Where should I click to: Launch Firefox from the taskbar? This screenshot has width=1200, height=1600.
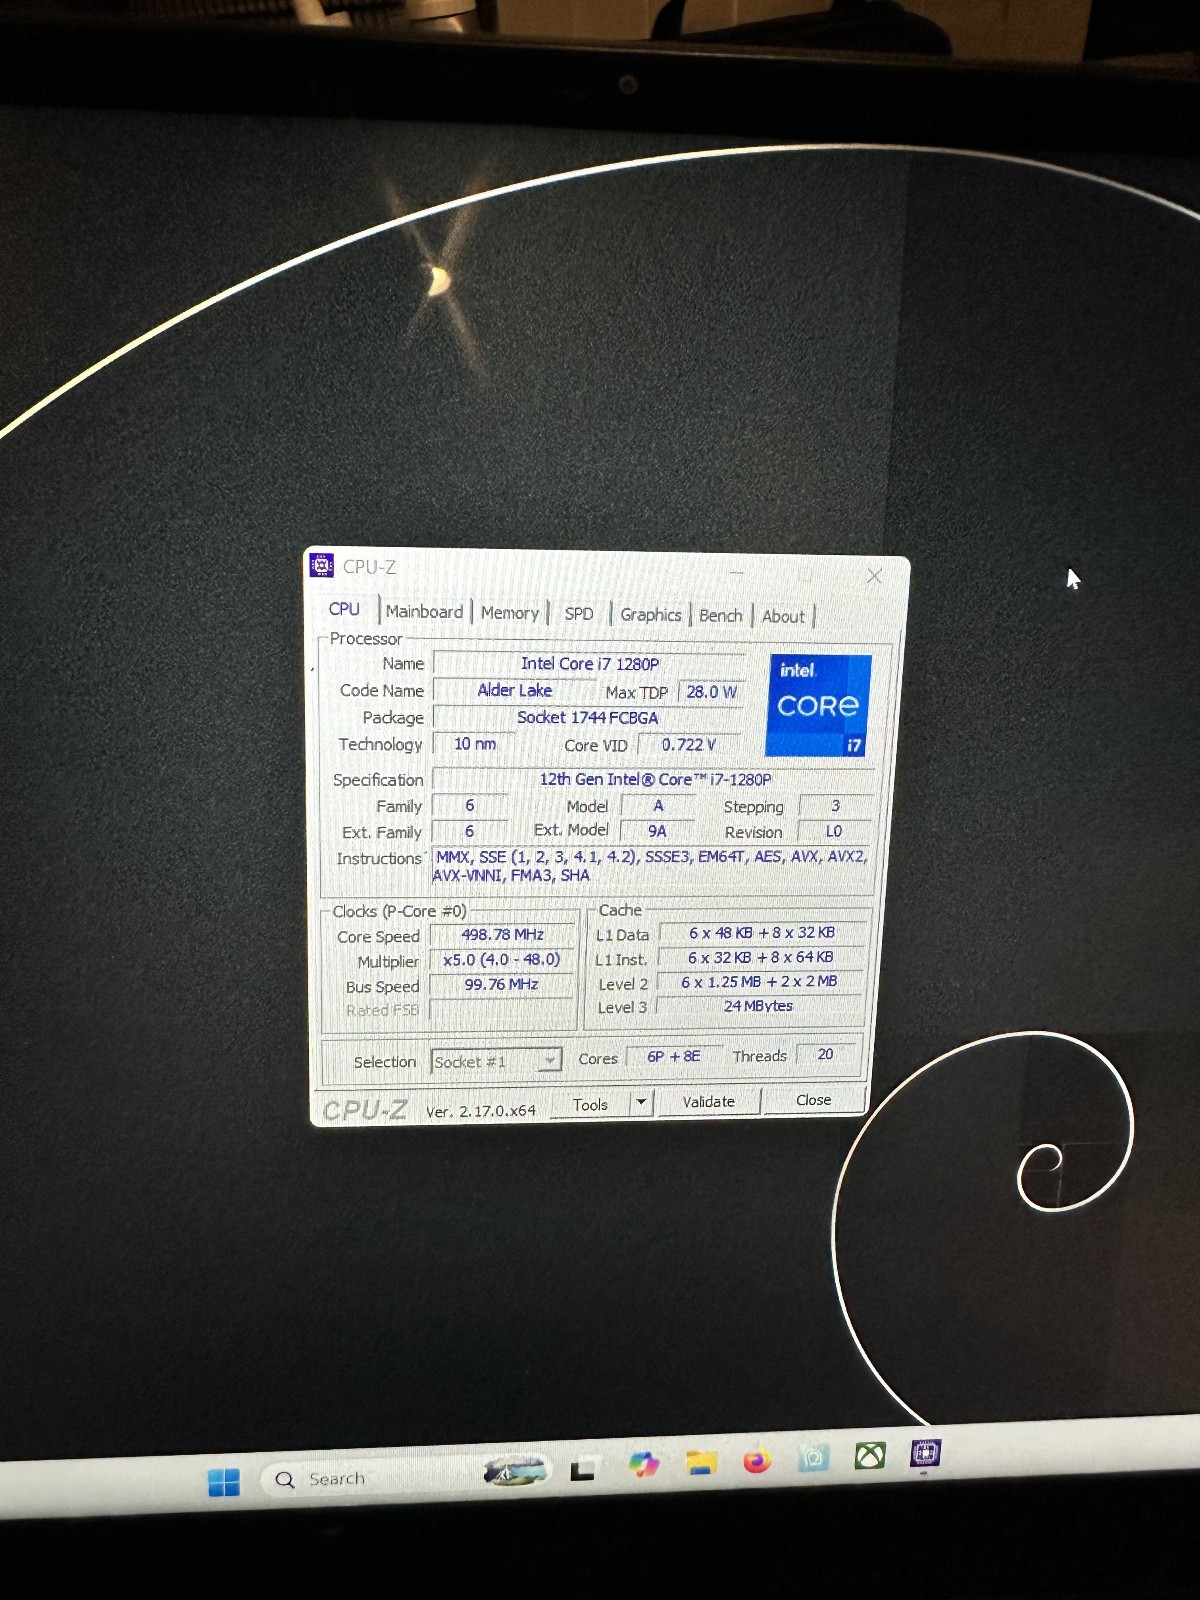click(758, 1461)
